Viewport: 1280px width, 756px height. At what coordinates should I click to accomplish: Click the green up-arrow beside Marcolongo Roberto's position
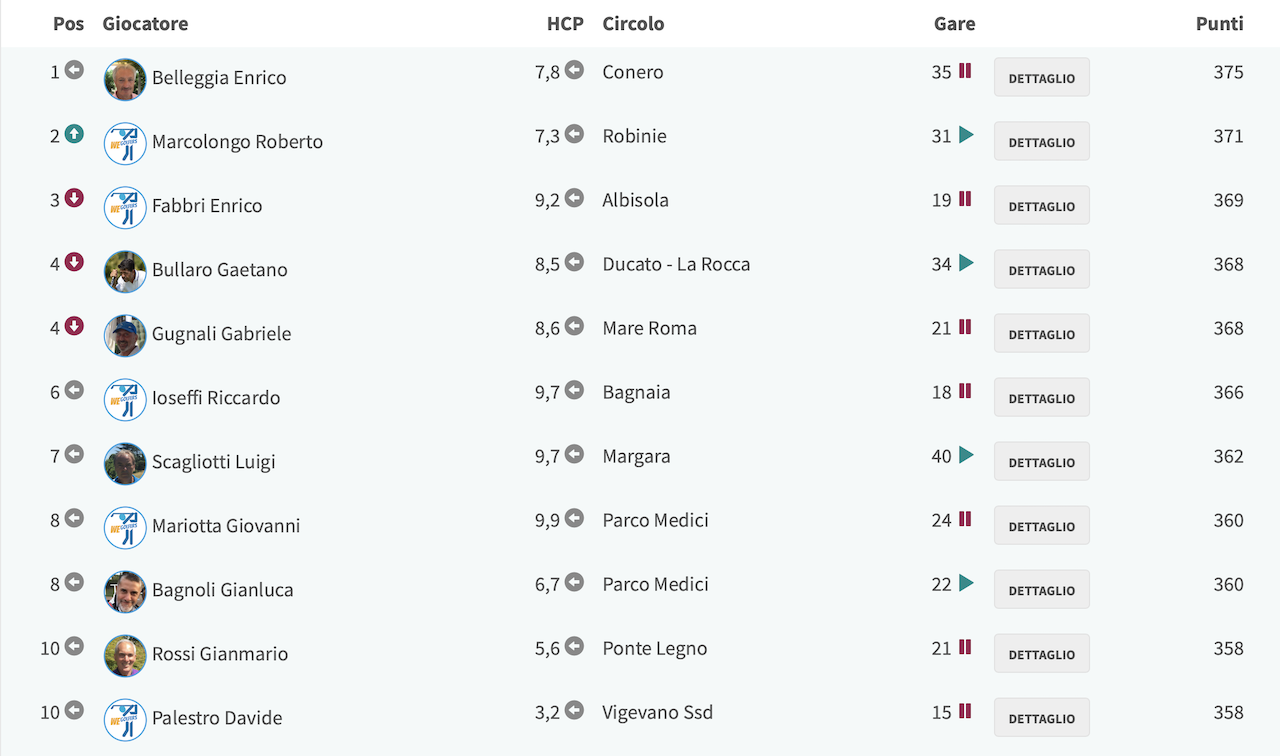[74, 134]
